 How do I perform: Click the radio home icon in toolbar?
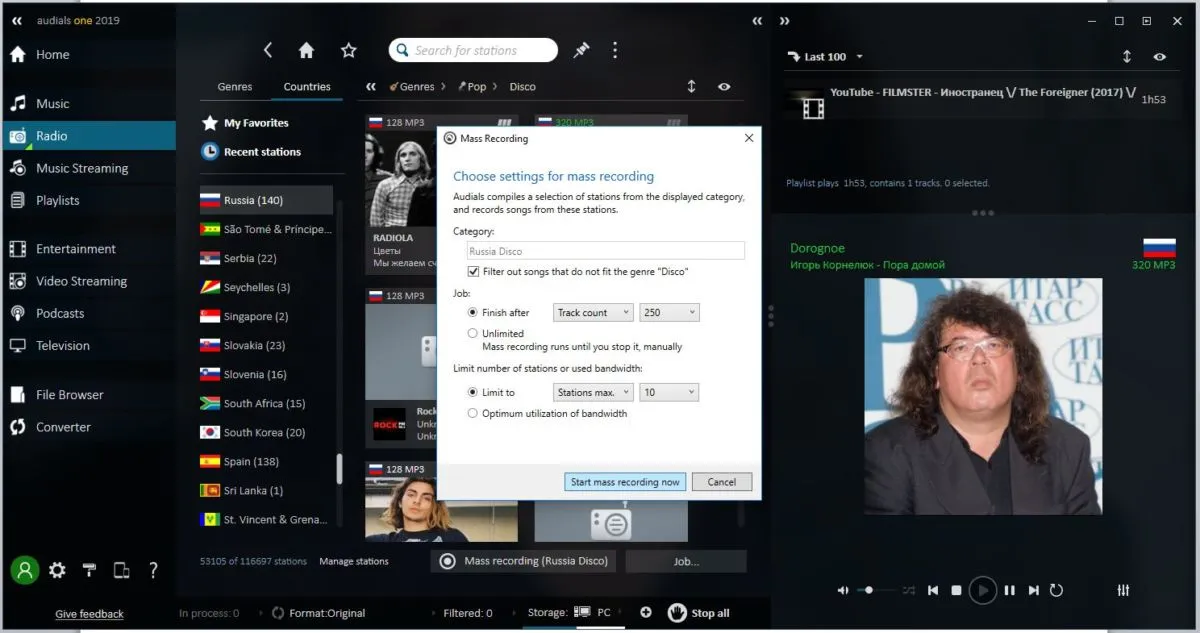click(x=307, y=50)
